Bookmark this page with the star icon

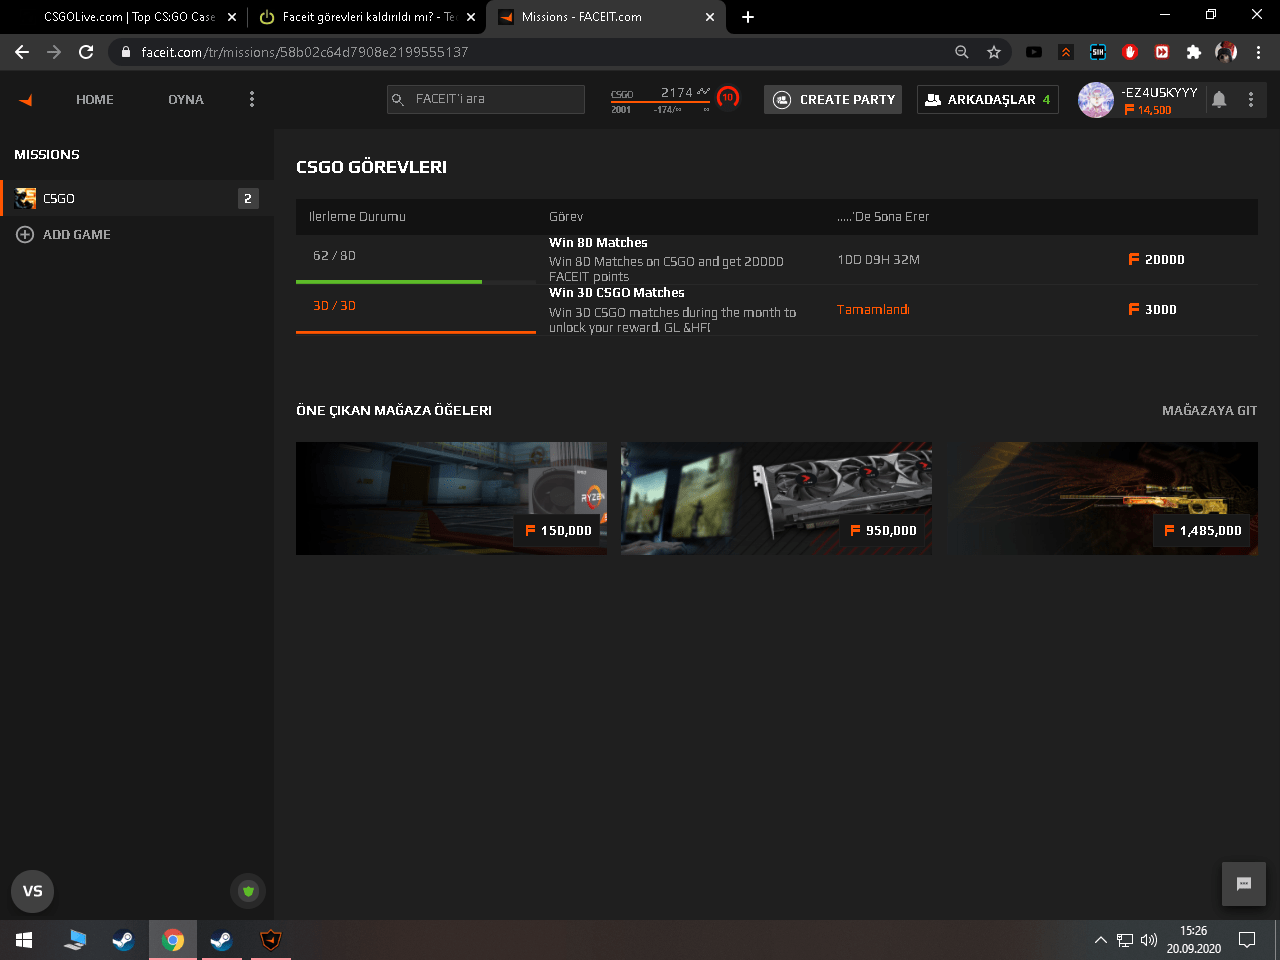click(994, 52)
